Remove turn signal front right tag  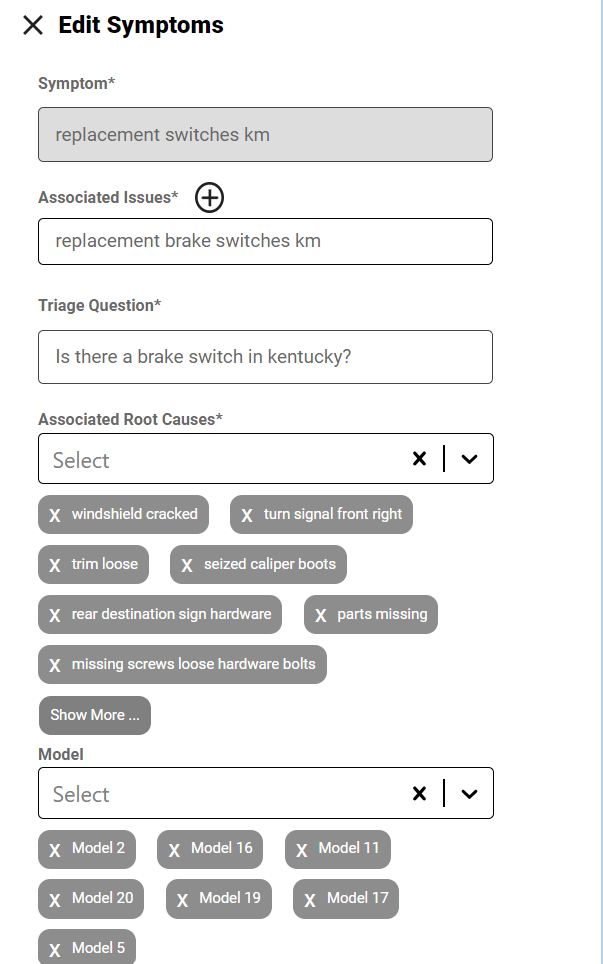[x=247, y=515]
